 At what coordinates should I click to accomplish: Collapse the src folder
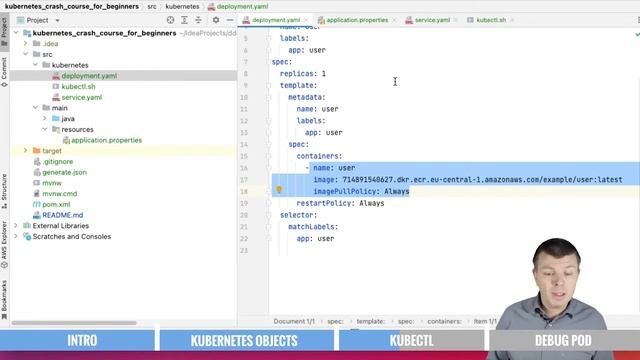click(x=26, y=54)
